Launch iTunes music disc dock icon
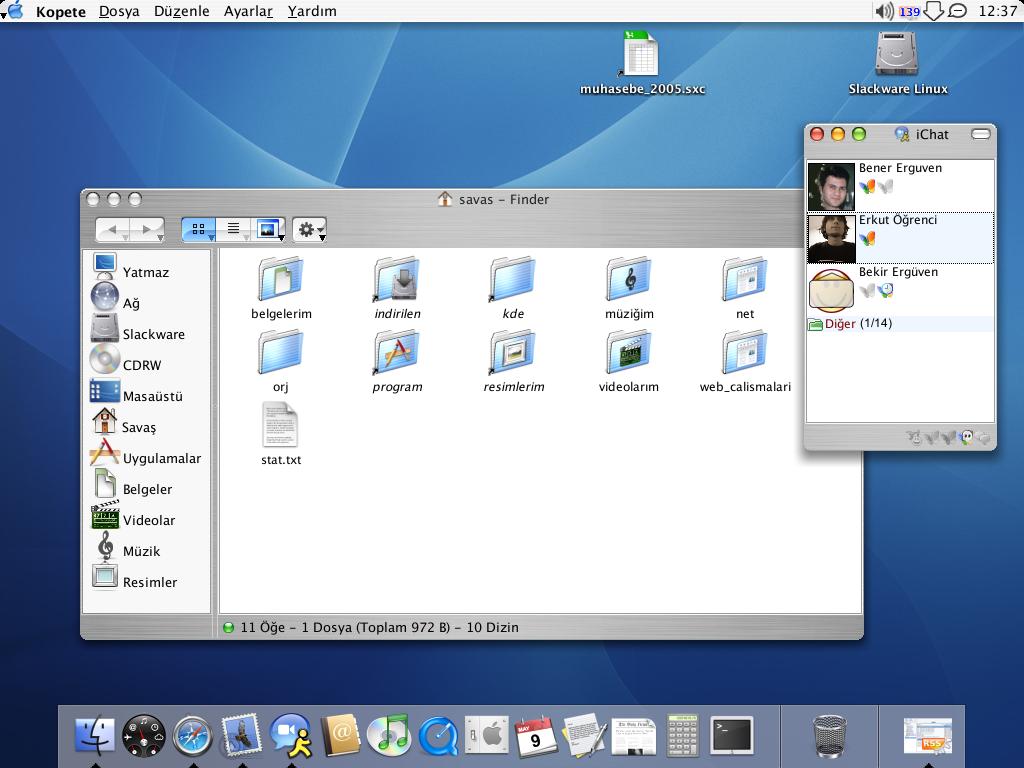Viewport: 1024px width, 768px height. 389,735
